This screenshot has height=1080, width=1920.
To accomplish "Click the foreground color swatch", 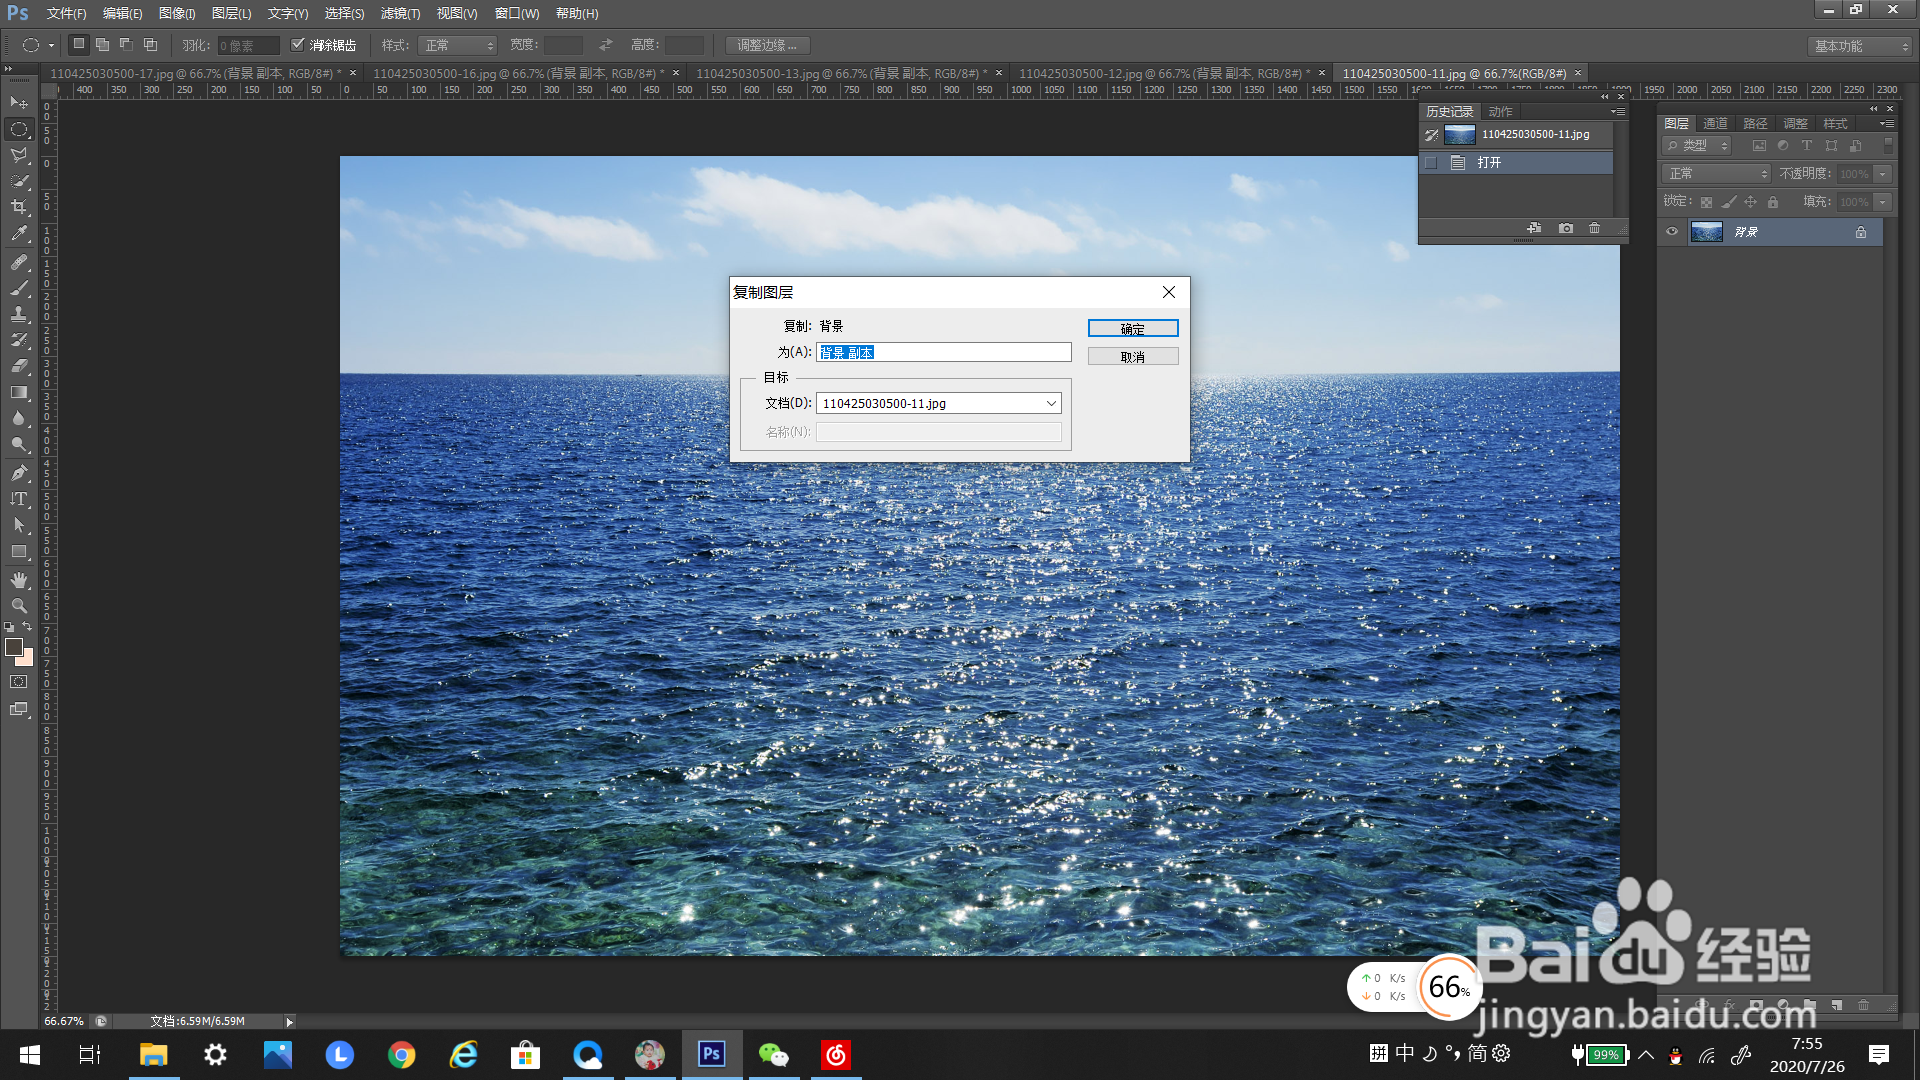I will click(x=14, y=647).
